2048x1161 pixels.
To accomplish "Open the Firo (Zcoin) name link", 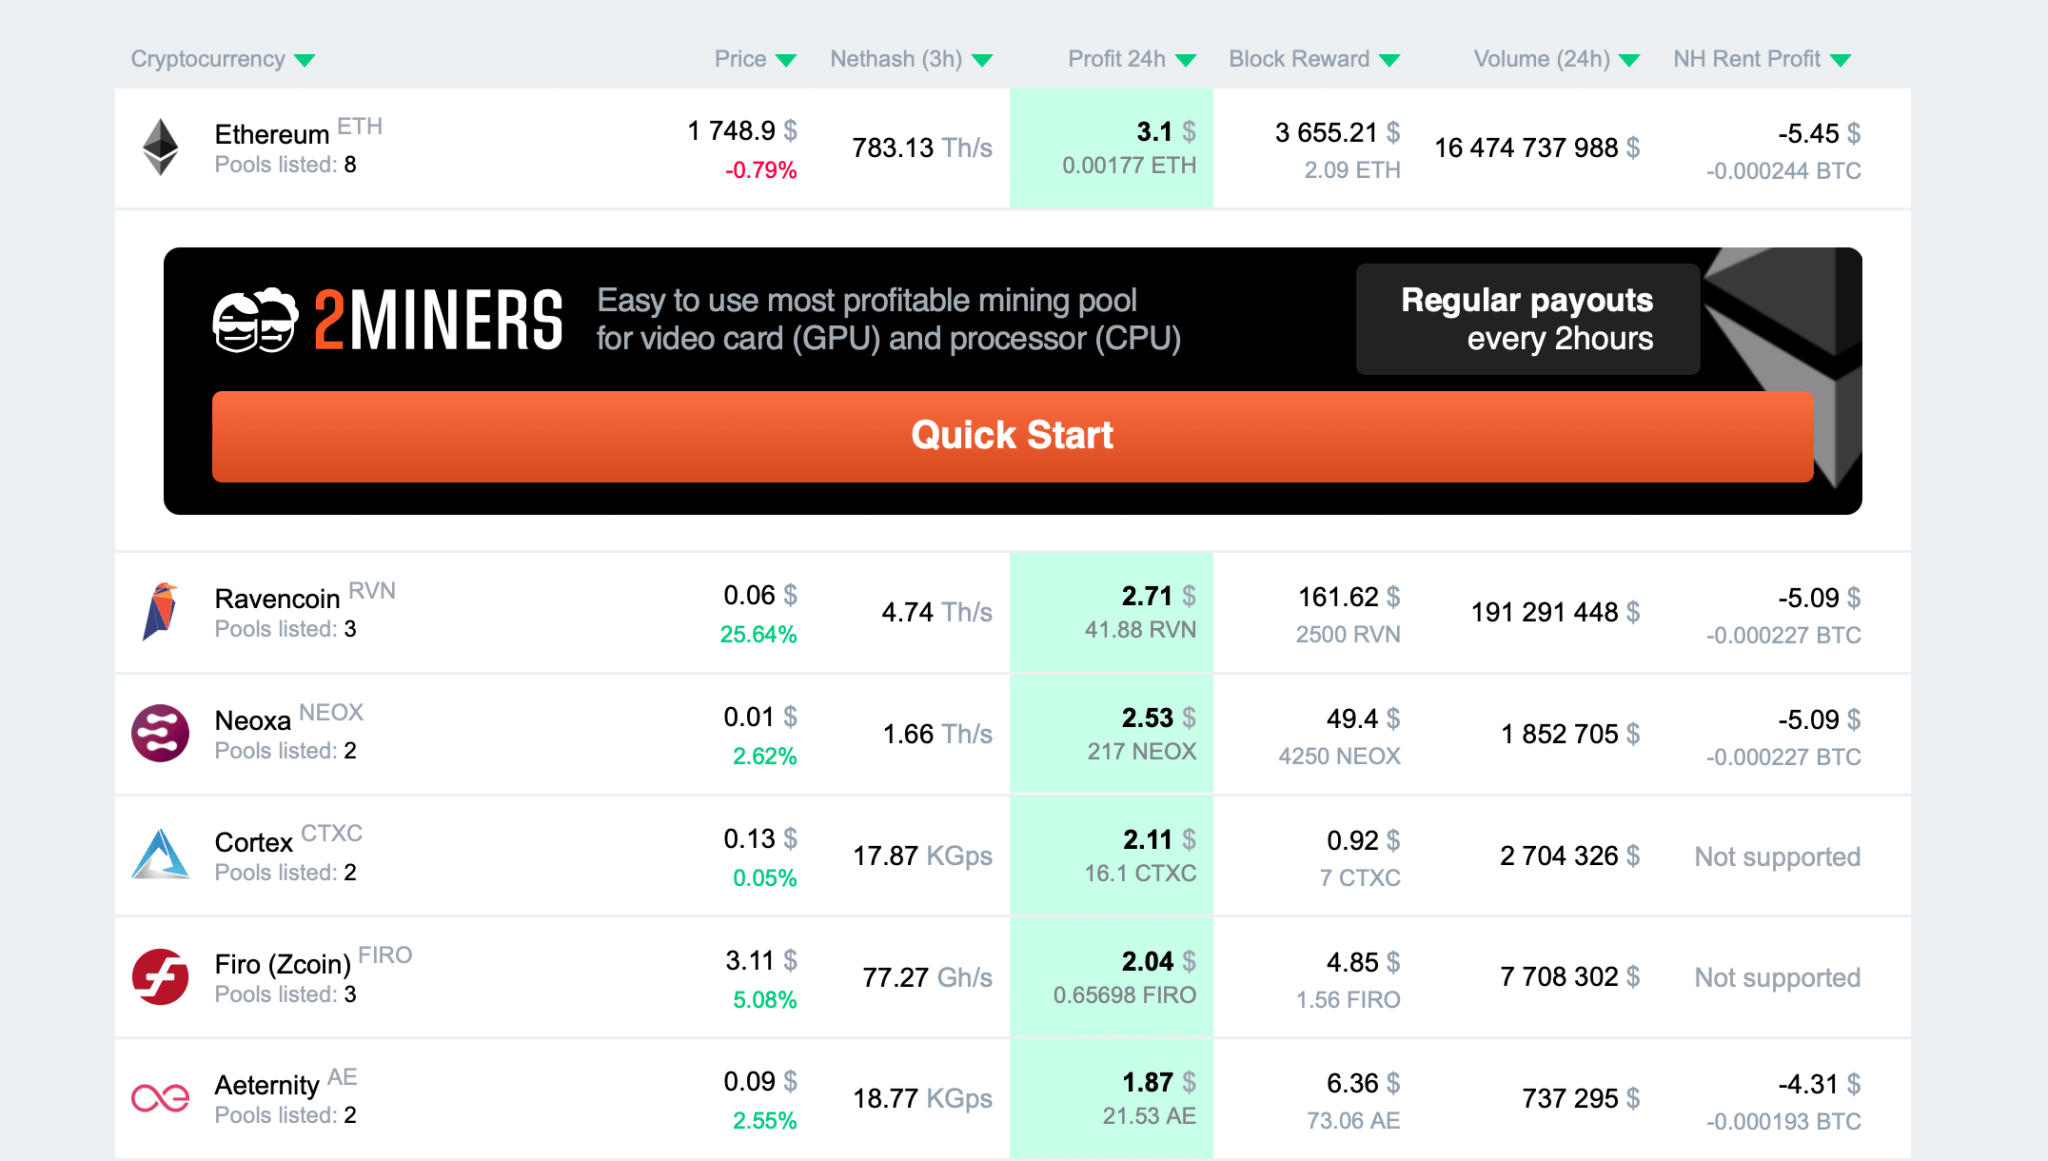I will coord(282,964).
